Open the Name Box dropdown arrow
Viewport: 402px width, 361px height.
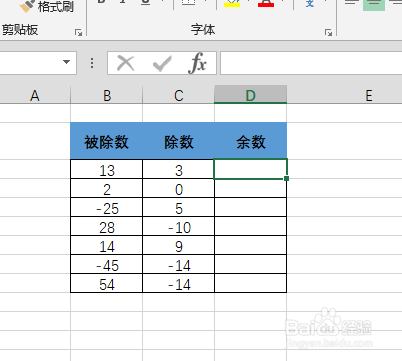[66, 62]
